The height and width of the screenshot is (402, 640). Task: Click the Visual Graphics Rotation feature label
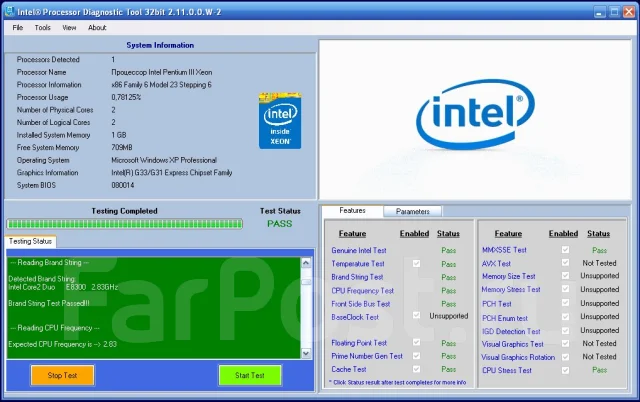518,357
